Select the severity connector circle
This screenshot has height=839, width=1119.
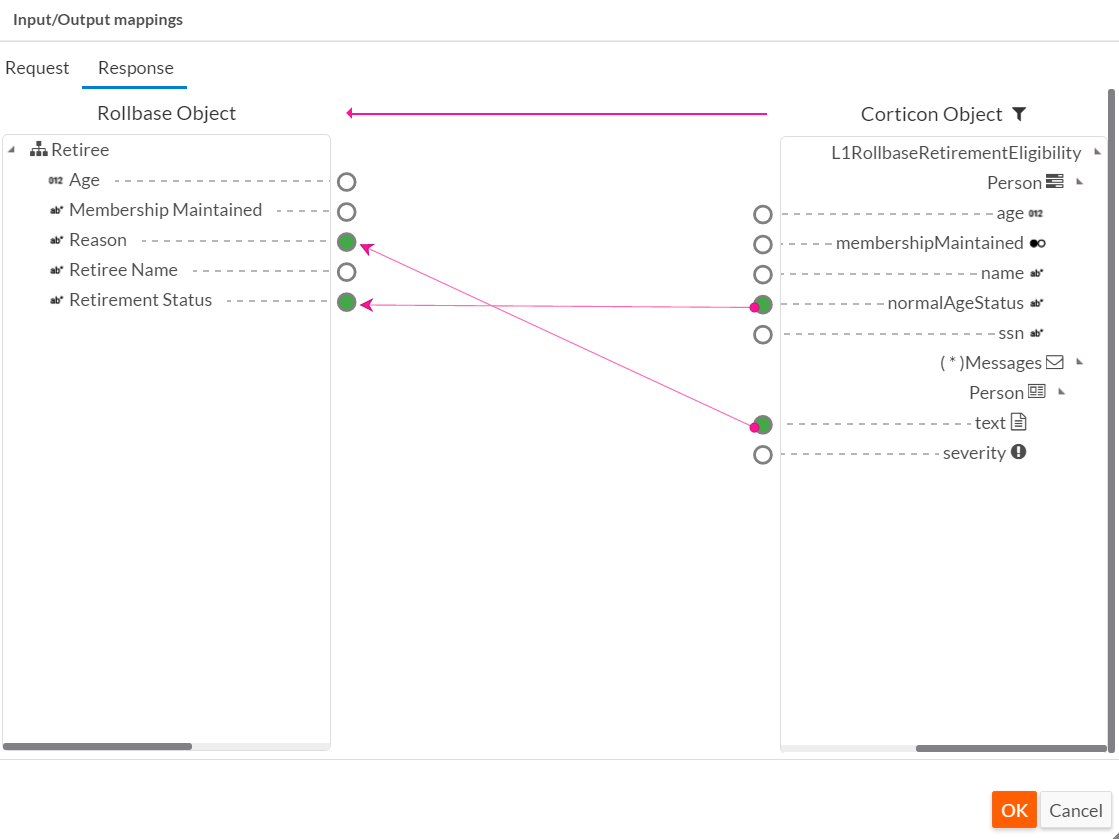[763, 454]
